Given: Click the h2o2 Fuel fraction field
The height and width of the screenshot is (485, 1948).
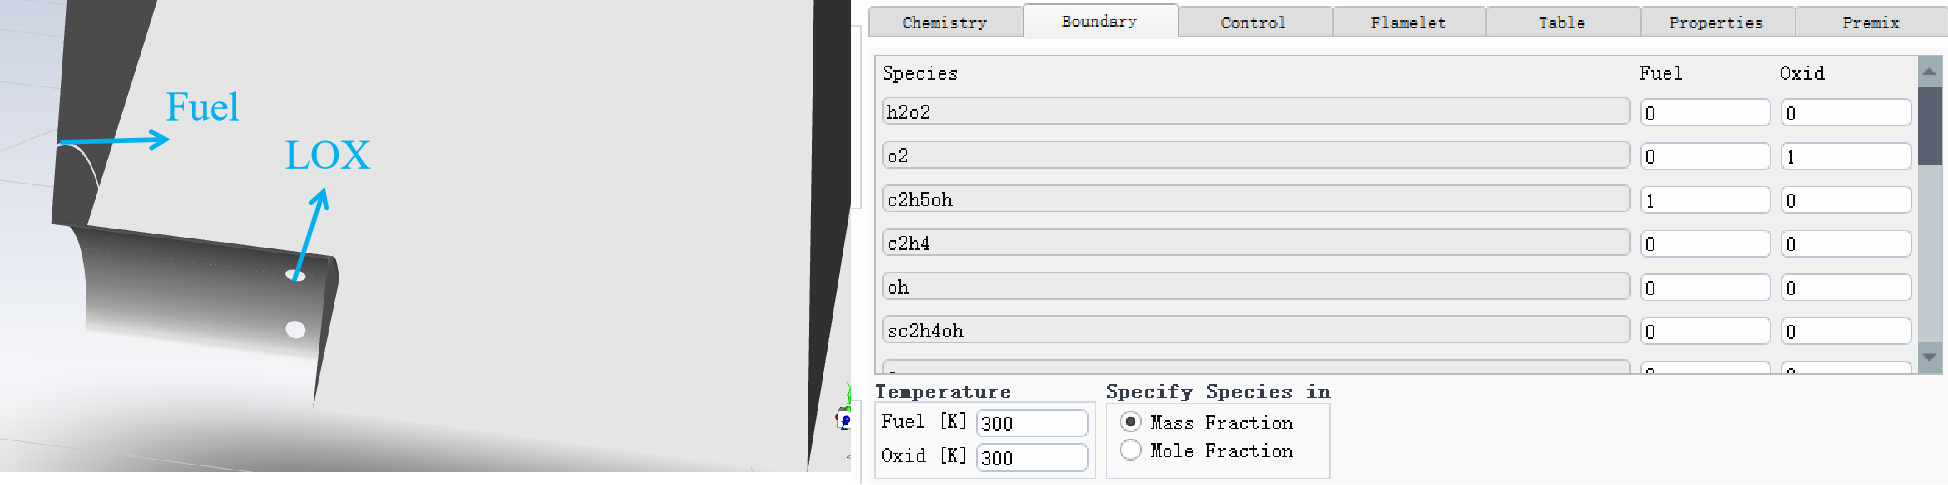Looking at the screenshot, I should [1704, 113].
